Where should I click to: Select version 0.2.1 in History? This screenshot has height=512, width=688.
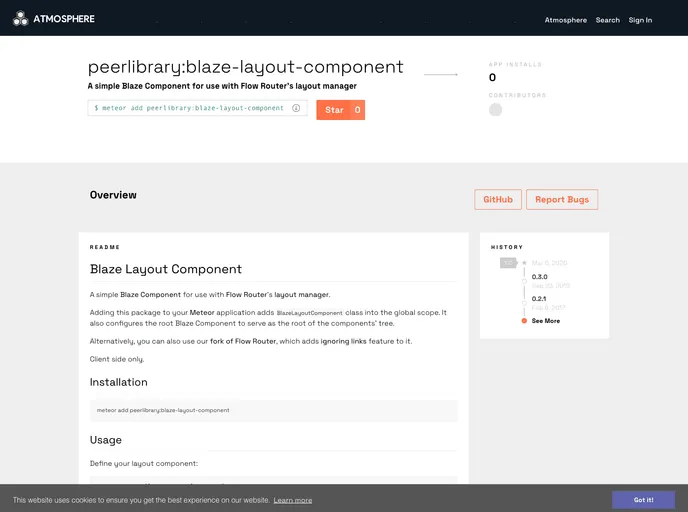539,299
